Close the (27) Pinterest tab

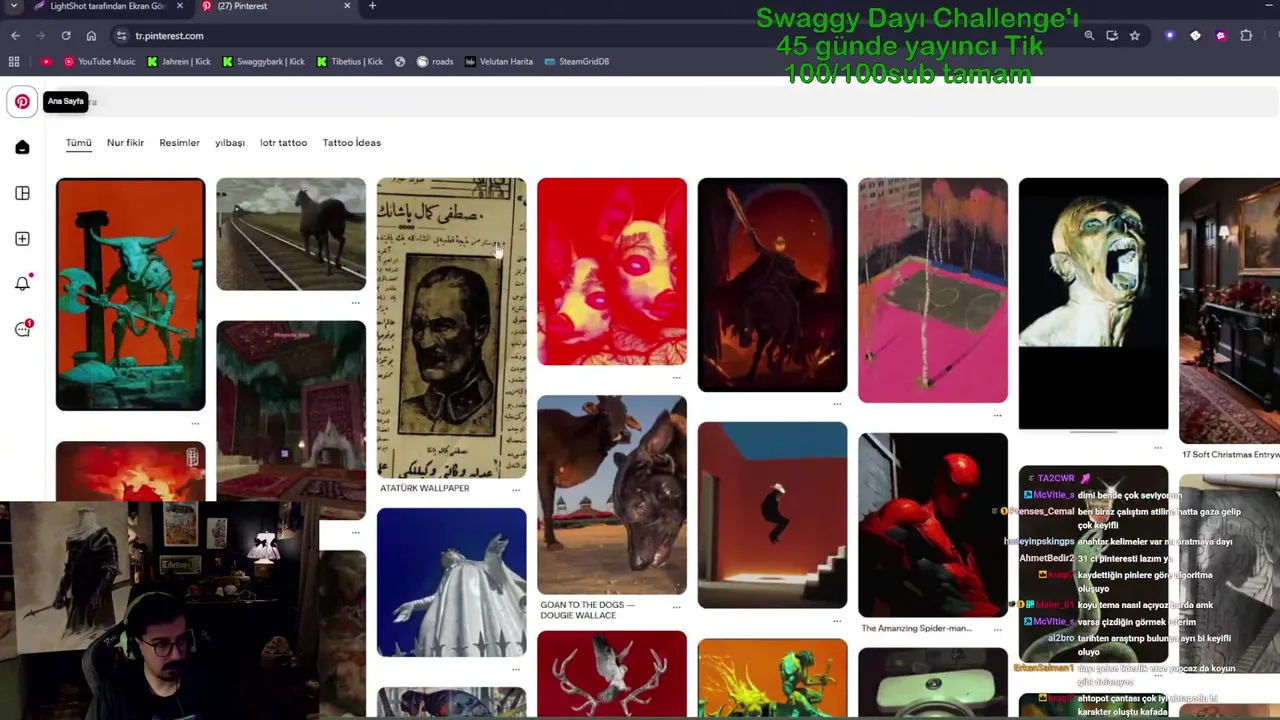(347, 6)
